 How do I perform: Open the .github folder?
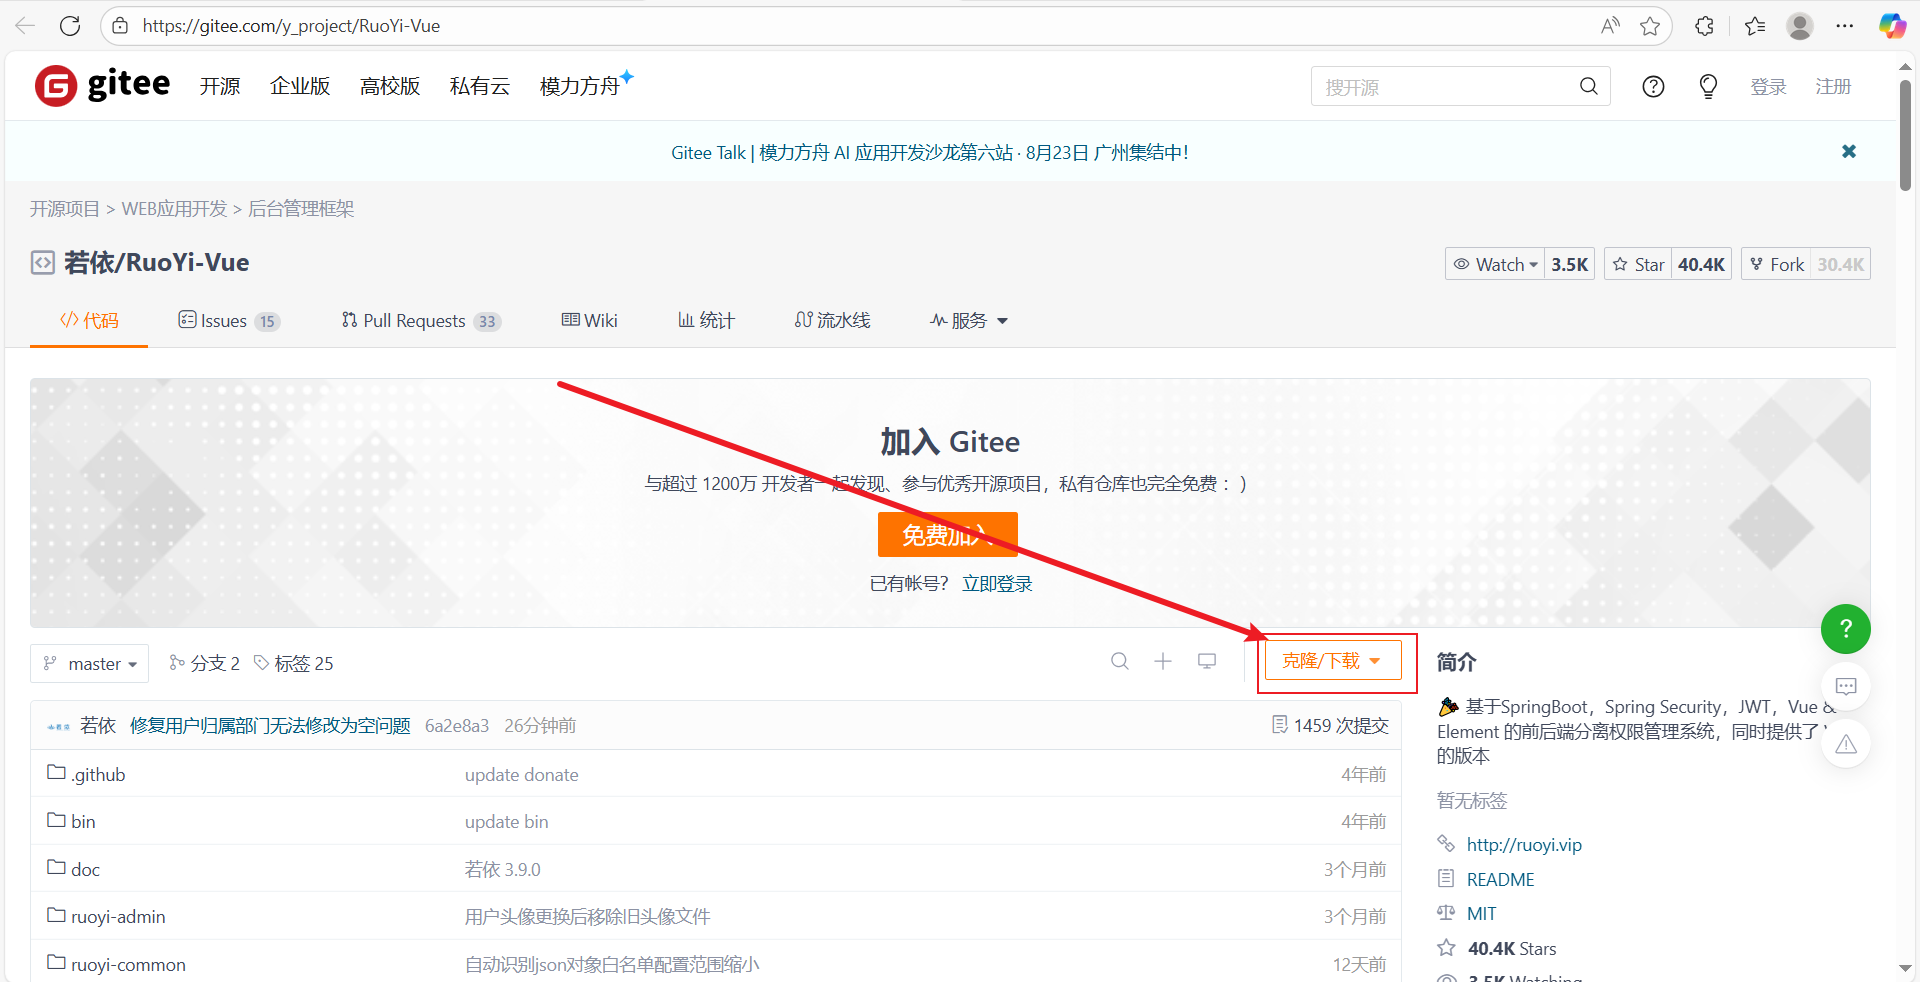(x=98, y=774)
